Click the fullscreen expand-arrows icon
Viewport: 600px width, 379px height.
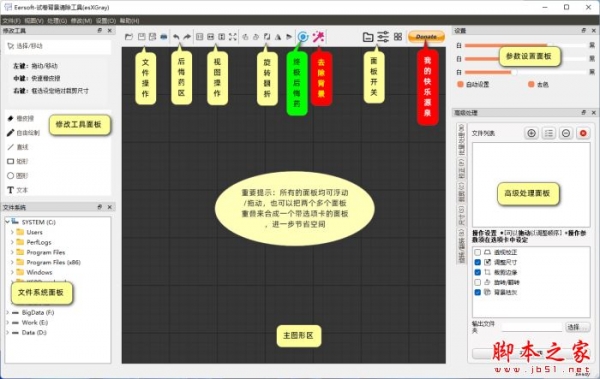(x=233, y=37)
